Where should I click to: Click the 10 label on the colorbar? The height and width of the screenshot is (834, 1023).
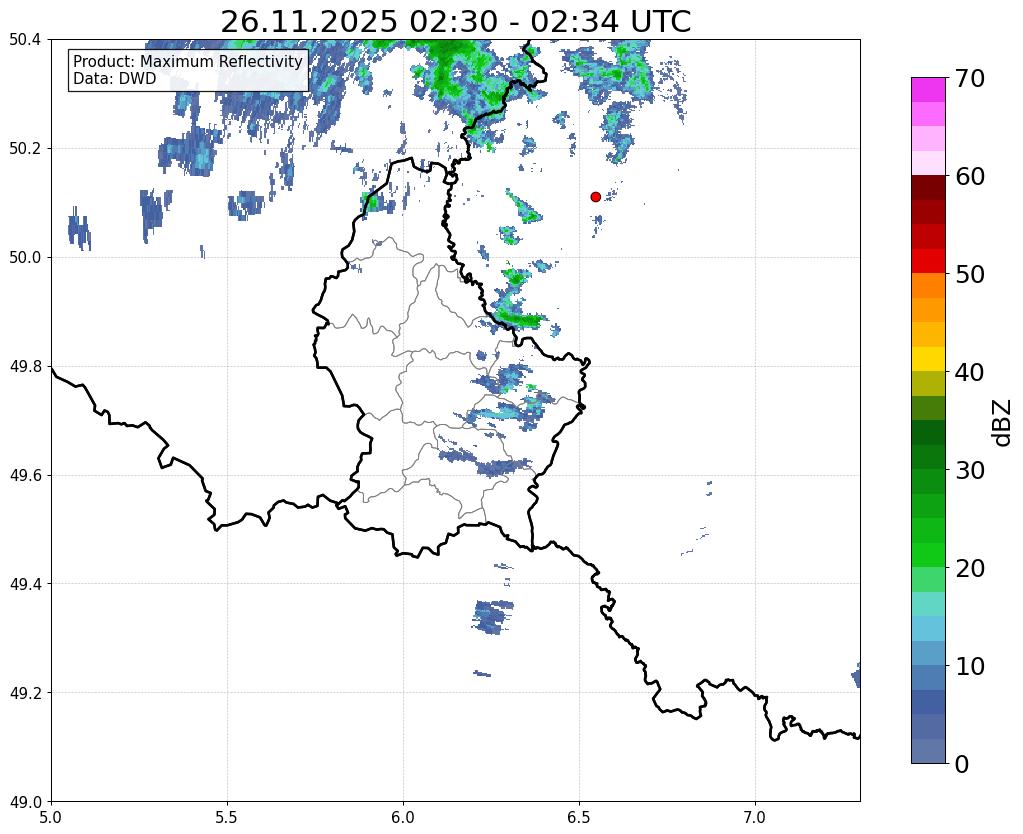pyautogui.click(x=970, y=666)
